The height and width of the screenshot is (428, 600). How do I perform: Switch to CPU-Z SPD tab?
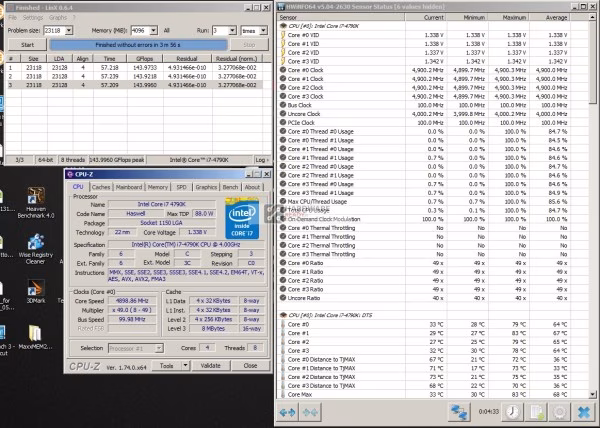click(181, 187)
